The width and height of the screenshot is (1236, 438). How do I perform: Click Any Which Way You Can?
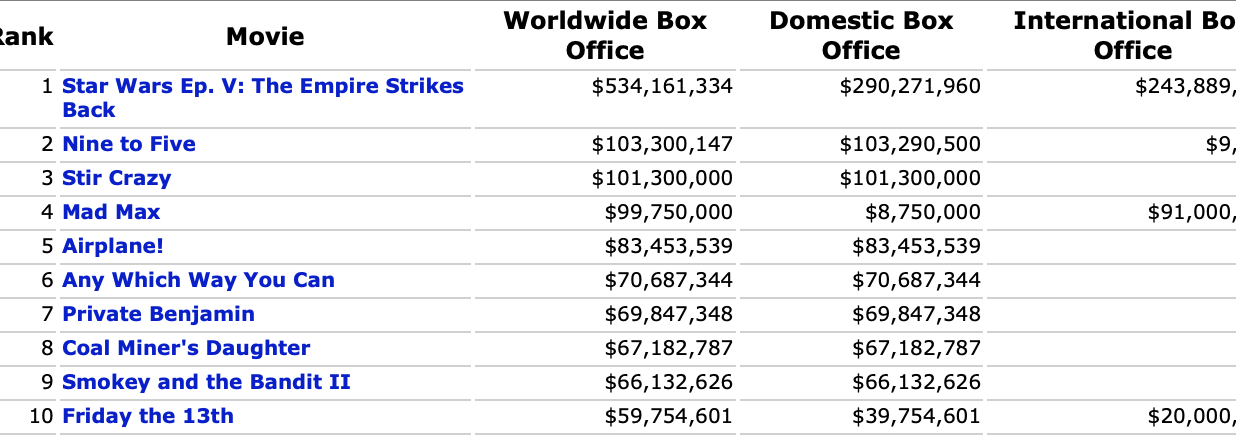[198, 280]
